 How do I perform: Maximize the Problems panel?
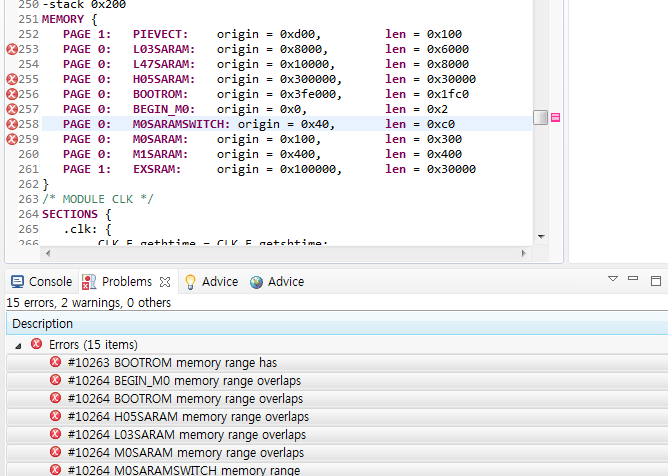656,281
